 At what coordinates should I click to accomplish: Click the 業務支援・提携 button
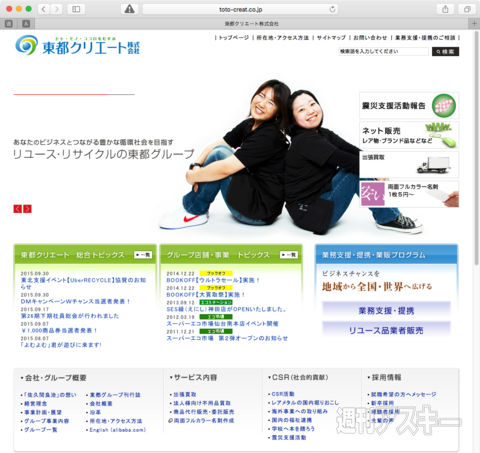[386, 311]
